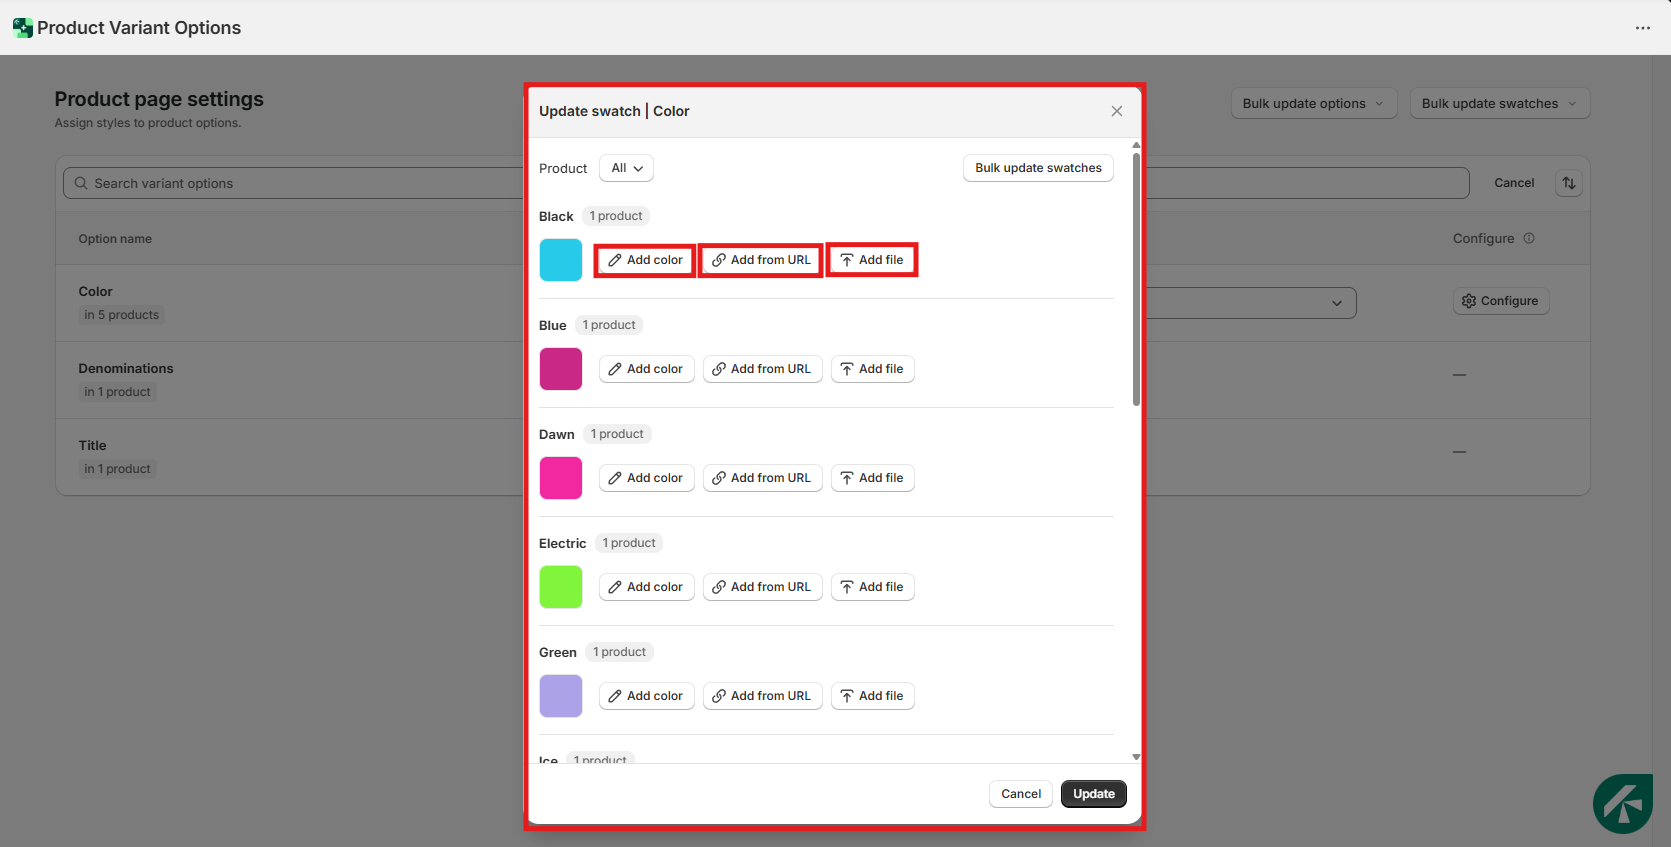Open the three-dot menu at top right
This screenshot has height=847, width=1671.
click(x=1642, y=28)
